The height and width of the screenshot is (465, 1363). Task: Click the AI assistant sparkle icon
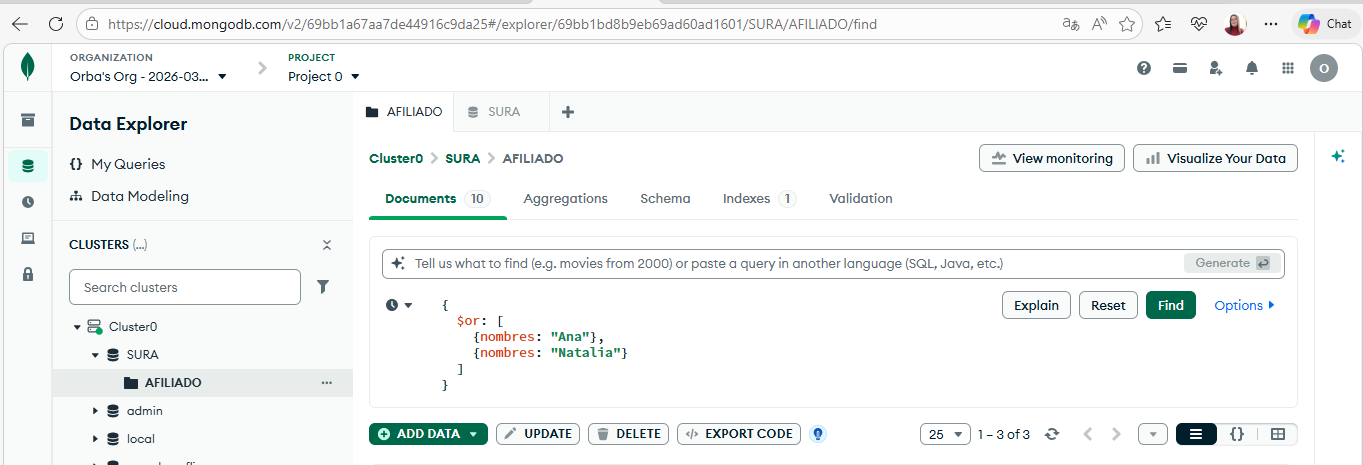pyautogui.click(x=1338, y=157)
